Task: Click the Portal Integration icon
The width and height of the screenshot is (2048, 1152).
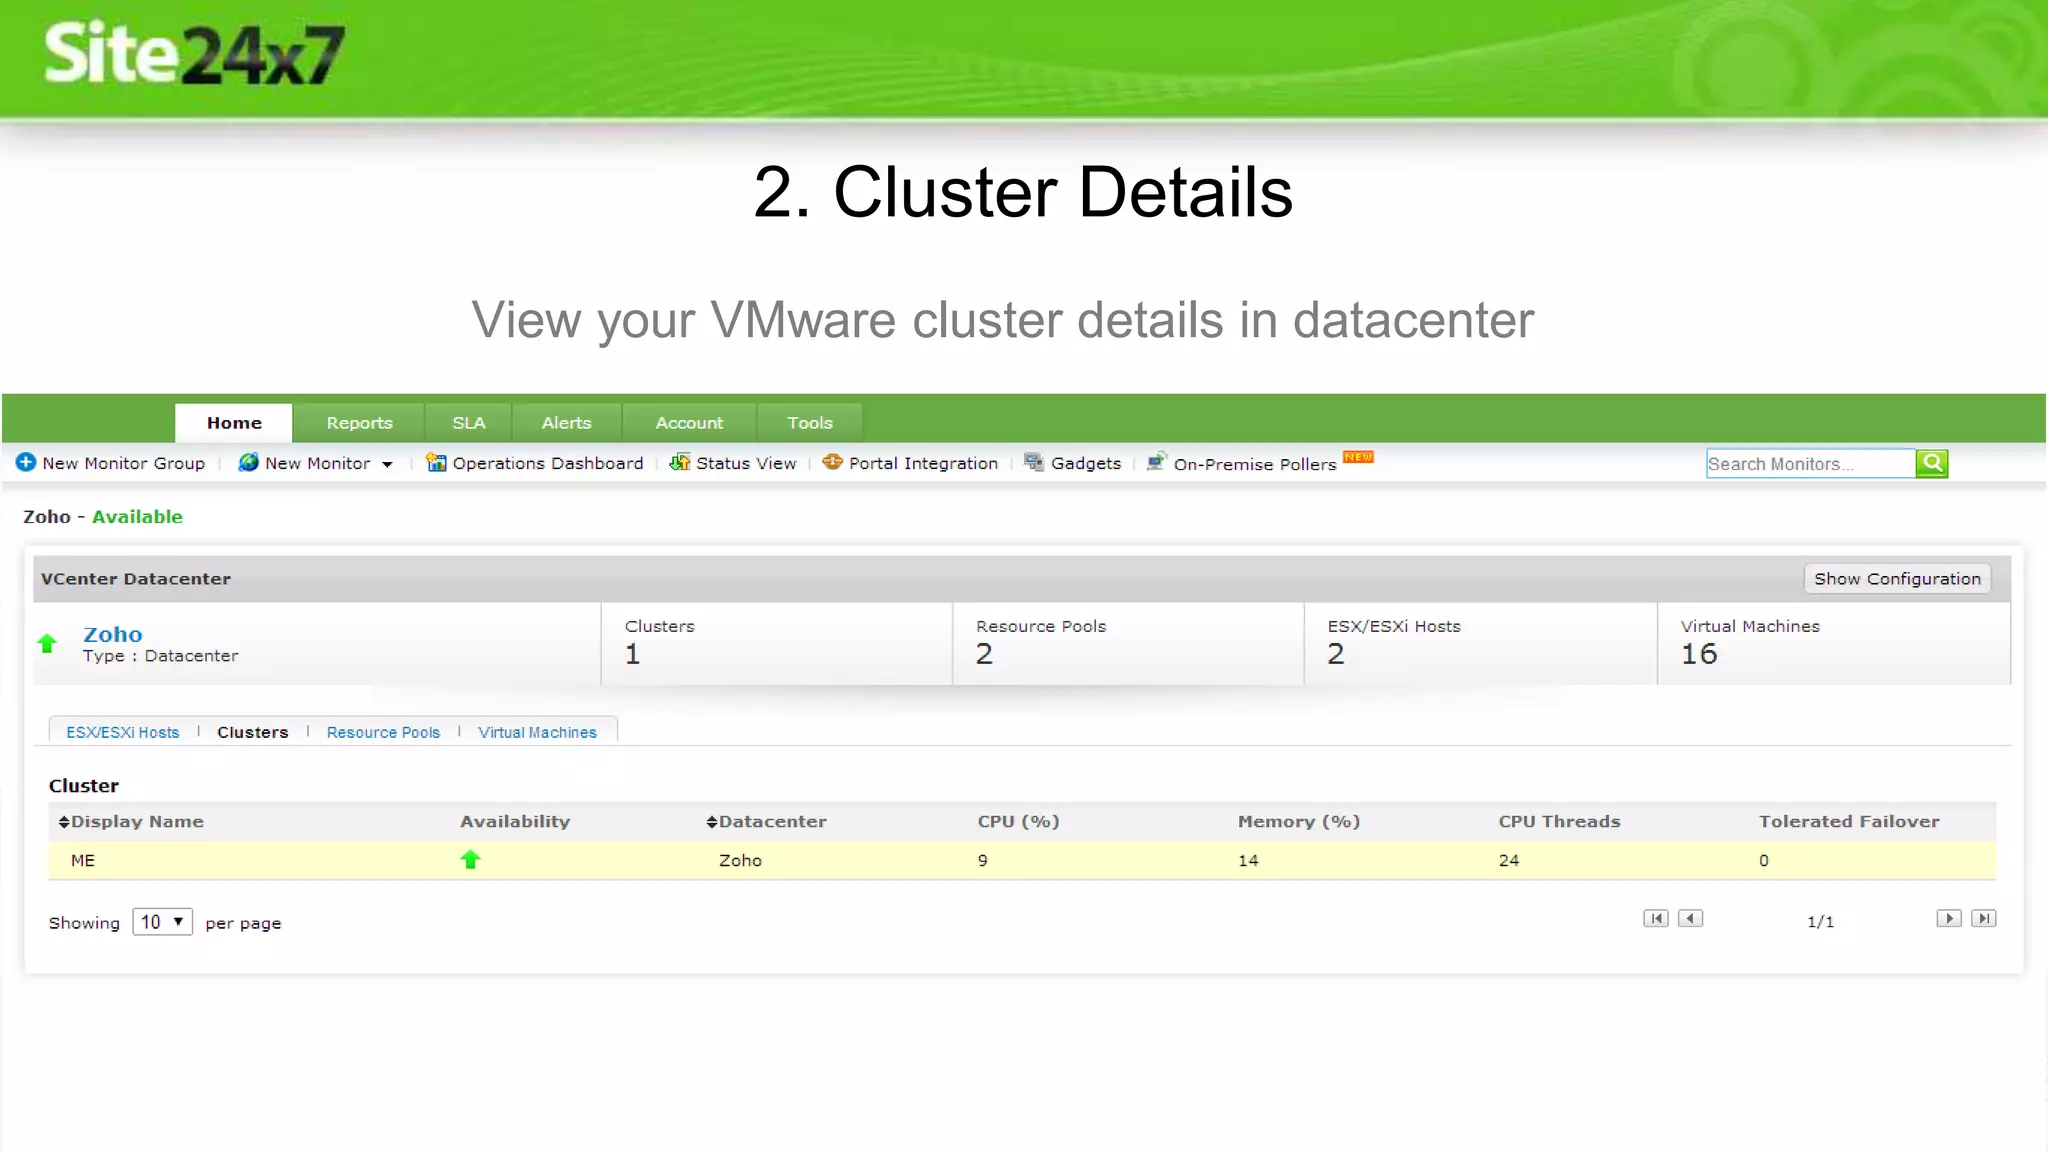Action: tap(832, 462)
